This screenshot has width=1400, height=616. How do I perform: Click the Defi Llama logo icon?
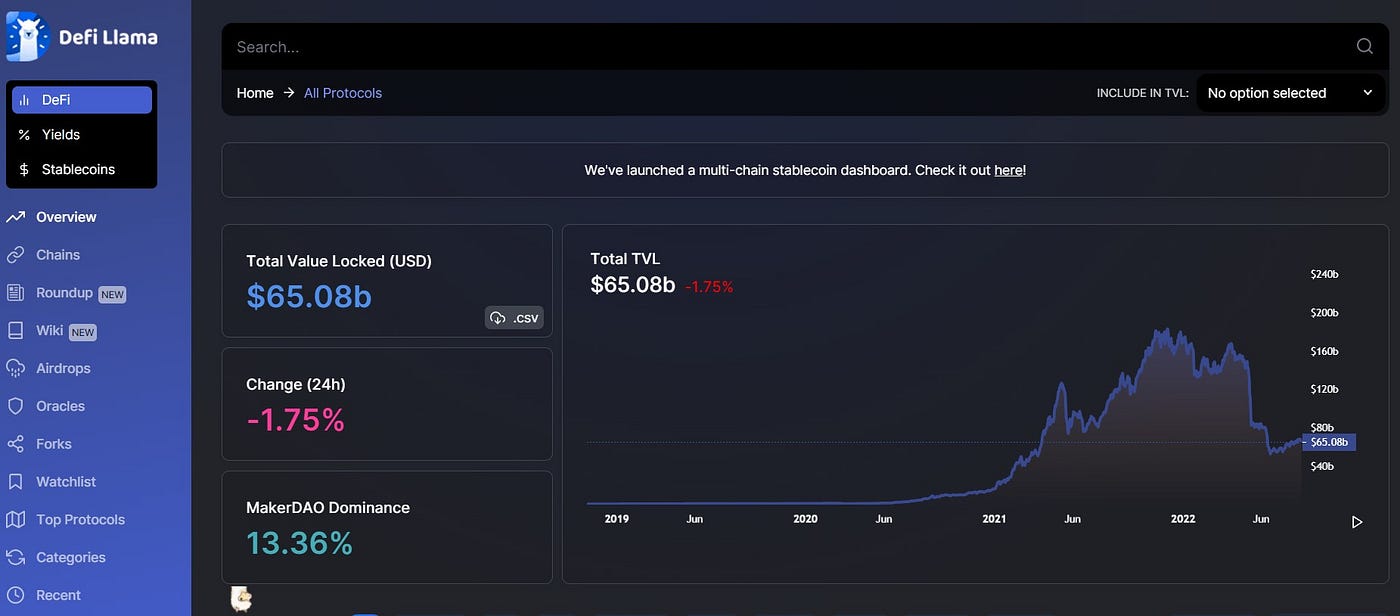pyautogui.click(x=27, y=37)
